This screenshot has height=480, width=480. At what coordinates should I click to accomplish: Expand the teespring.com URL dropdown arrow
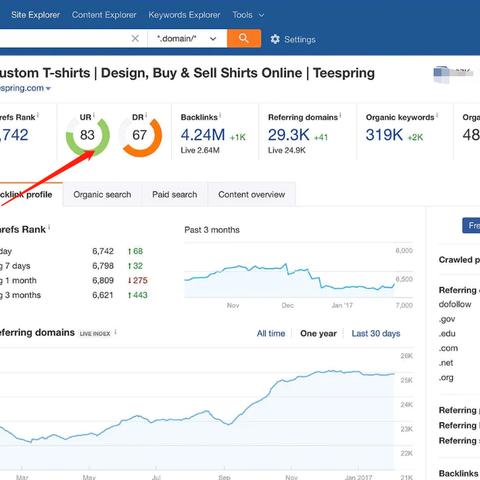coord(48,89)
